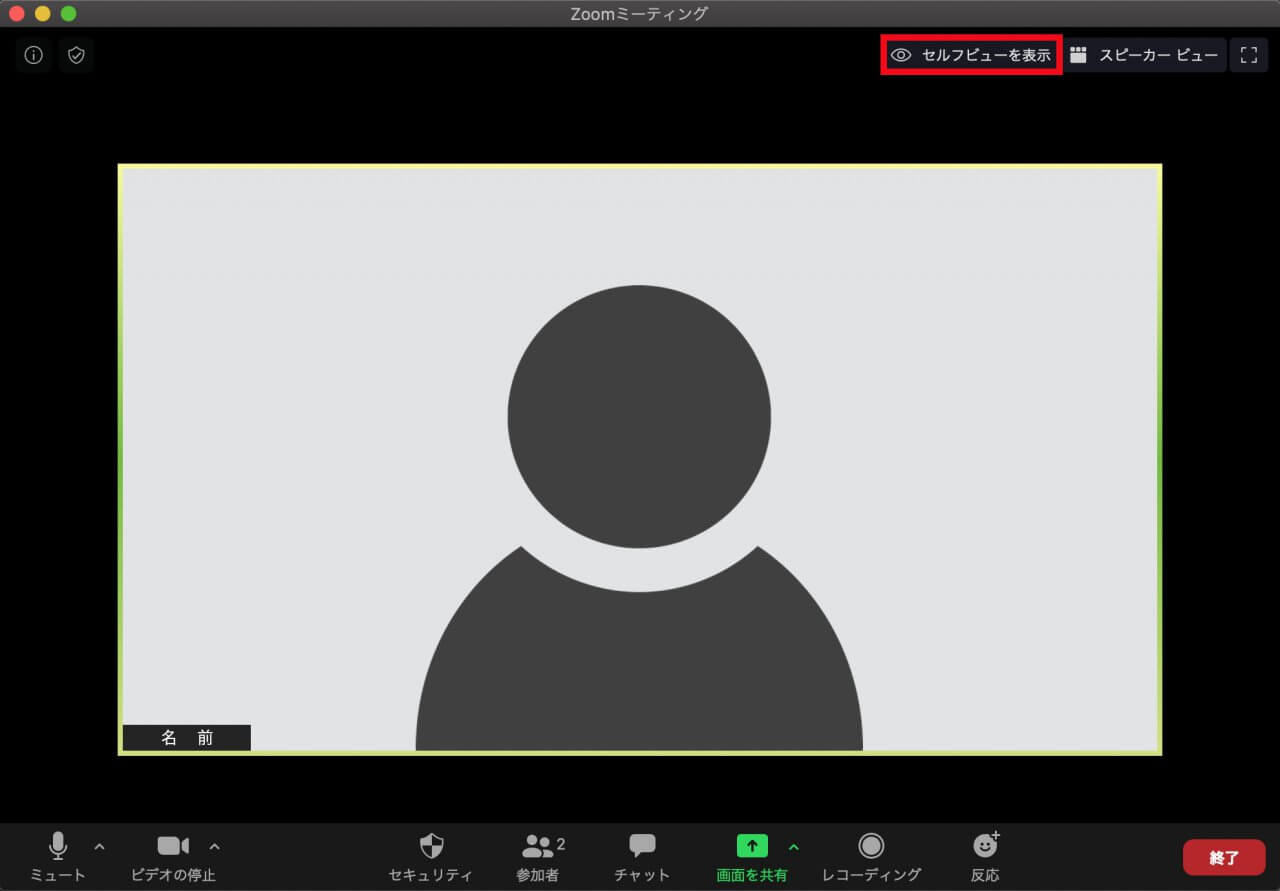Mute the microphone (ミュート)
Viewport: 1280px width, 891px height.
click(x=58, y=857)
